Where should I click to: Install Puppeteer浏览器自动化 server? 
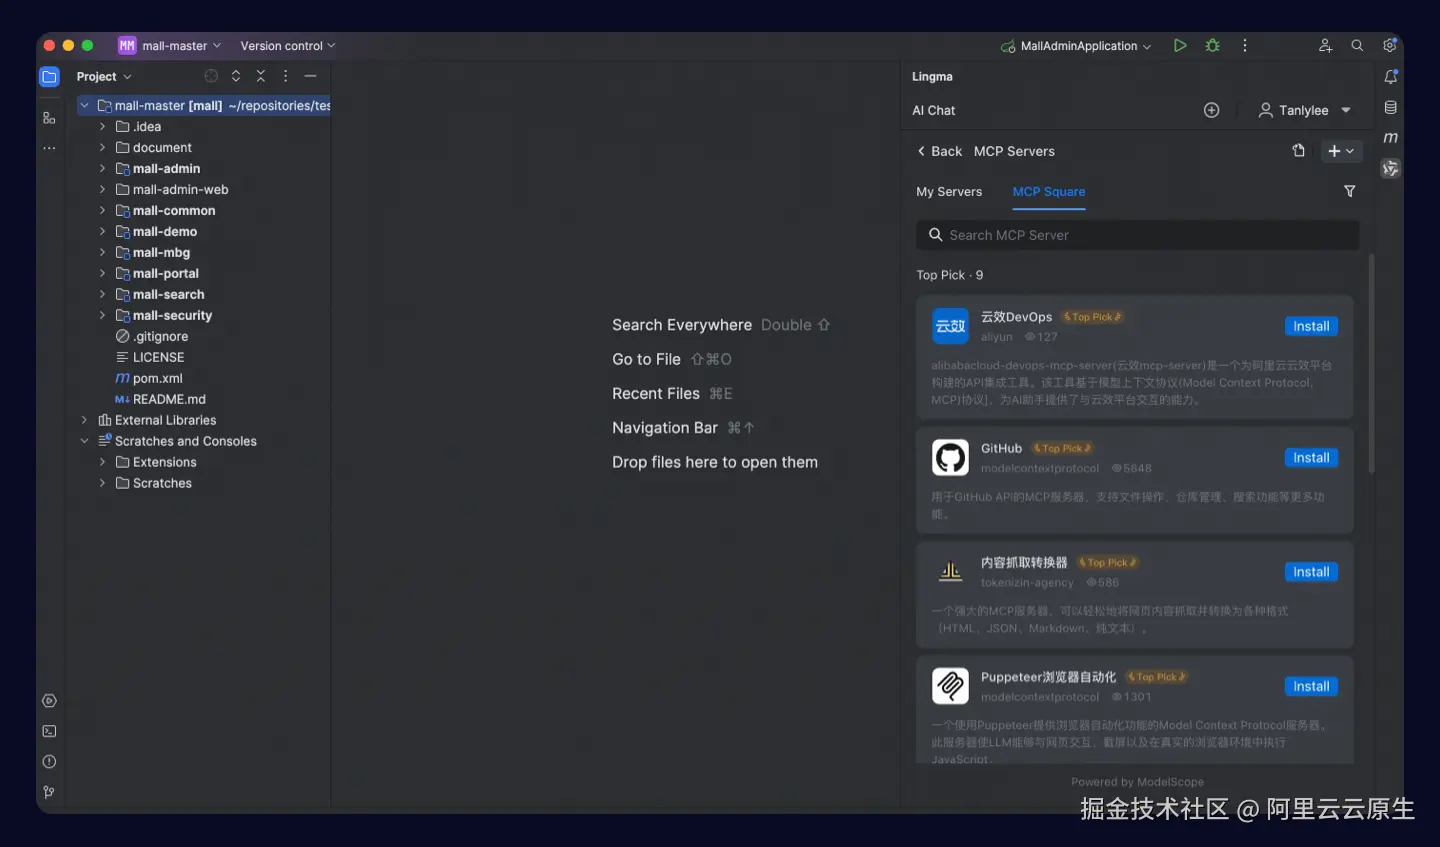click(x=1311, y=686)
